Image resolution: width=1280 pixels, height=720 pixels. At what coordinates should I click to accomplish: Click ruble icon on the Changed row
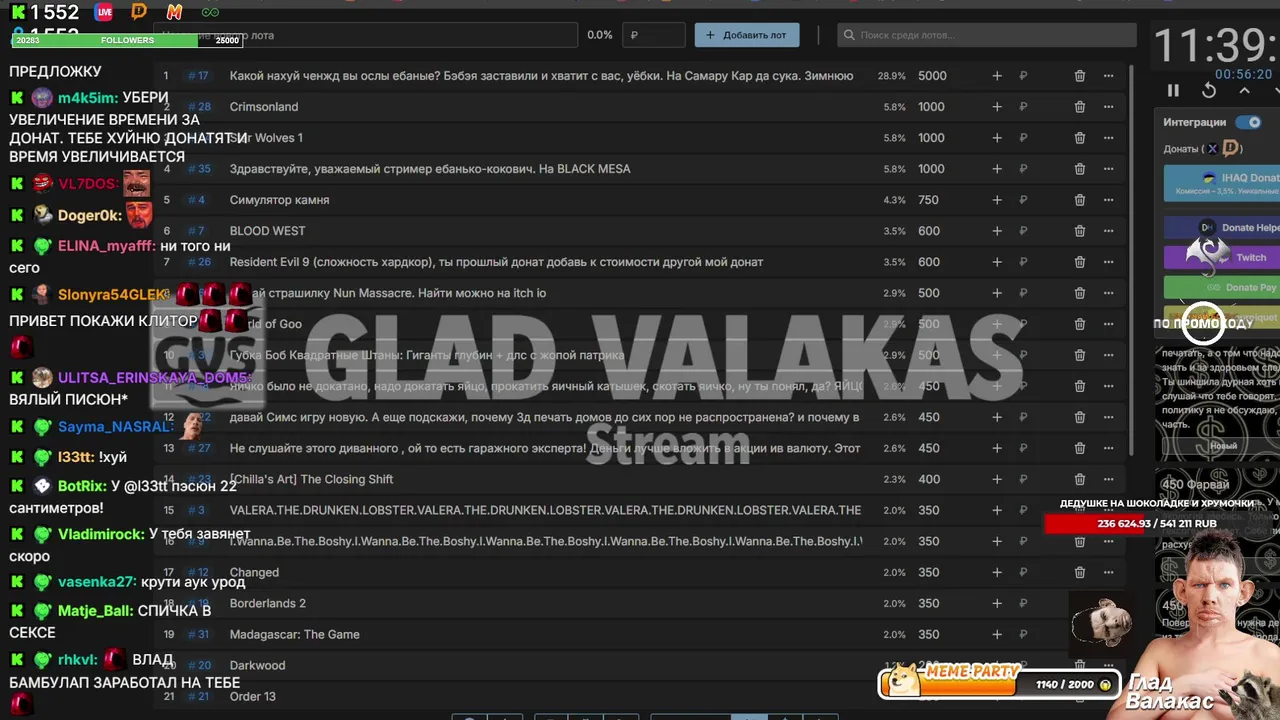[1023, 573]
